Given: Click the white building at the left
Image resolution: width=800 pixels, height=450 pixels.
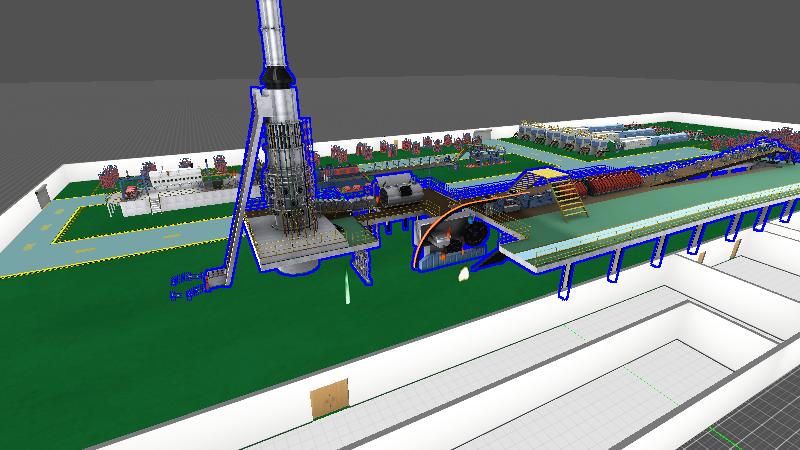Looking at the screenshot, I should coord(180,183).
